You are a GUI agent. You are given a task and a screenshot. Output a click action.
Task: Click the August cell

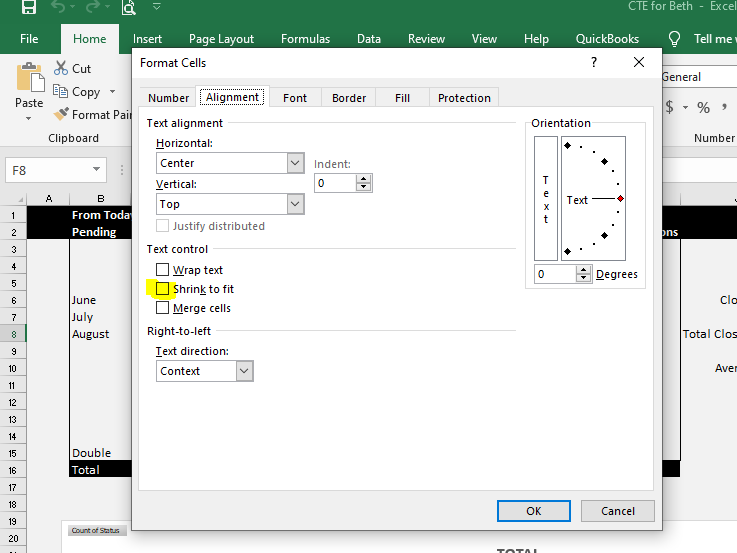pos(101,334)
